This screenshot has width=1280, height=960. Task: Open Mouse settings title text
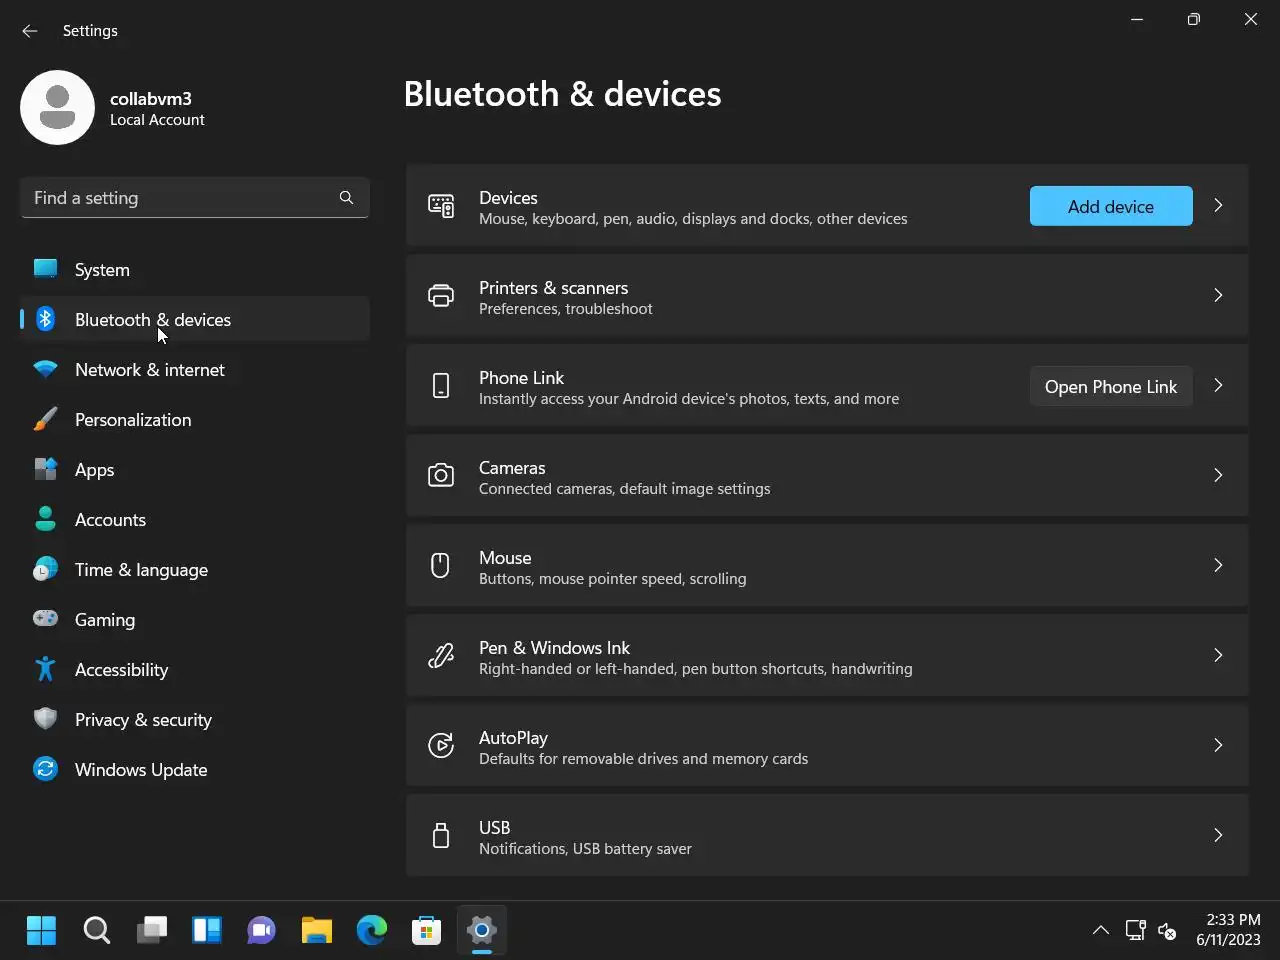[505, 558]
